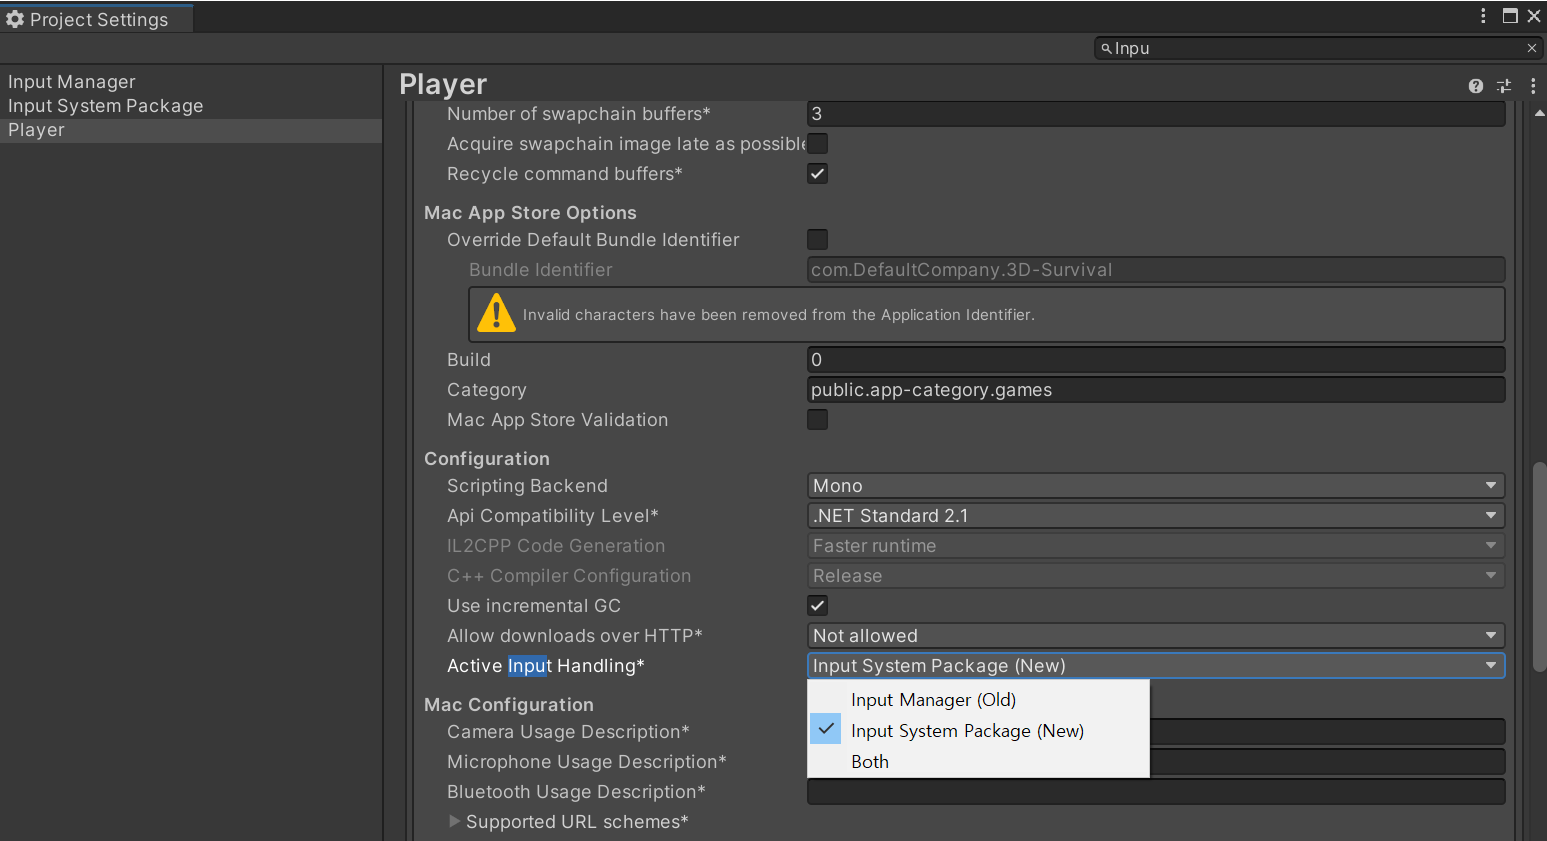Select Input Manager in the sidebar
Screen dimensions: 1547x841
click(190, 82)
